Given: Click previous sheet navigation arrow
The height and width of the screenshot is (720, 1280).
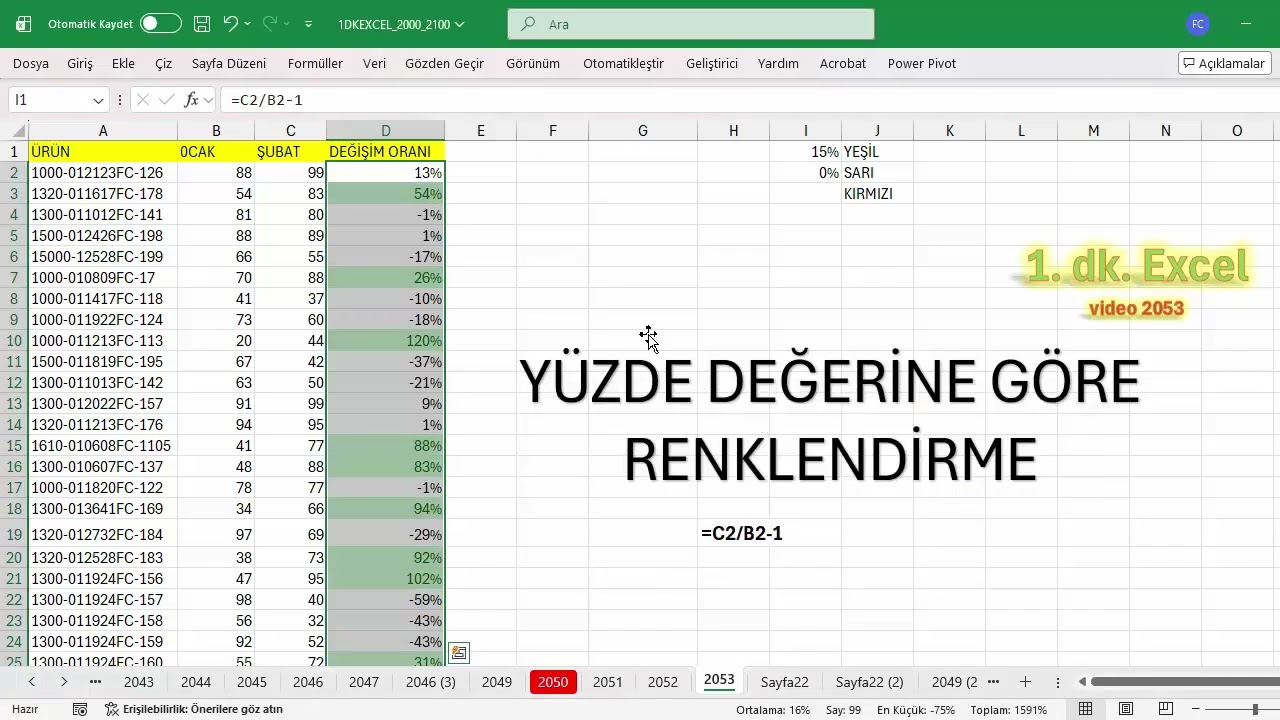Looking at the screenshot, I should pos(32,682).
